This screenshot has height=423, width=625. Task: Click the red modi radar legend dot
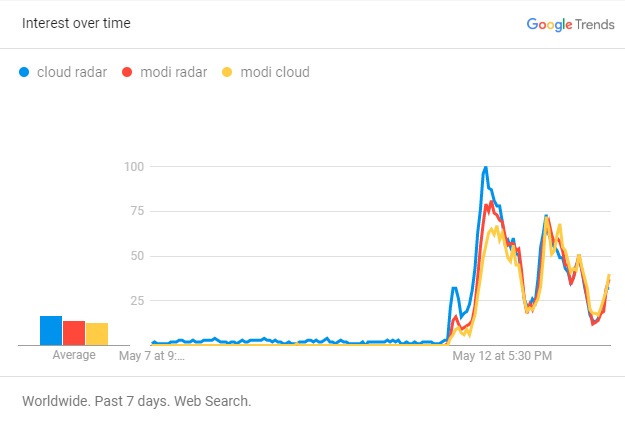click(127, 72)
